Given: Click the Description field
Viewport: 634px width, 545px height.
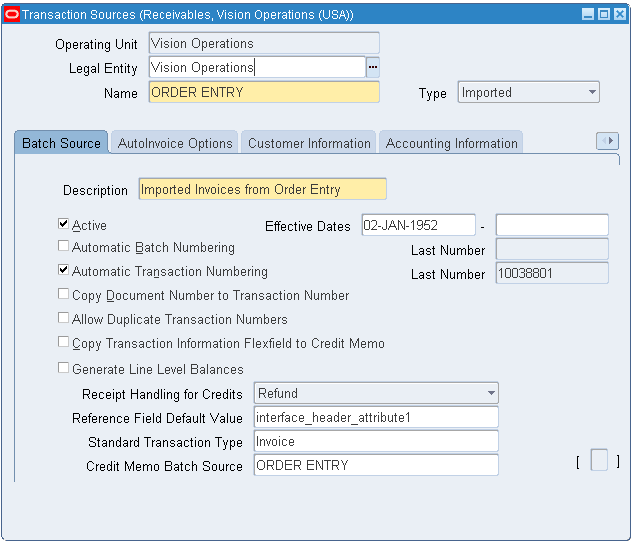Looking at the screenshot, I should [x=262, y=189].
